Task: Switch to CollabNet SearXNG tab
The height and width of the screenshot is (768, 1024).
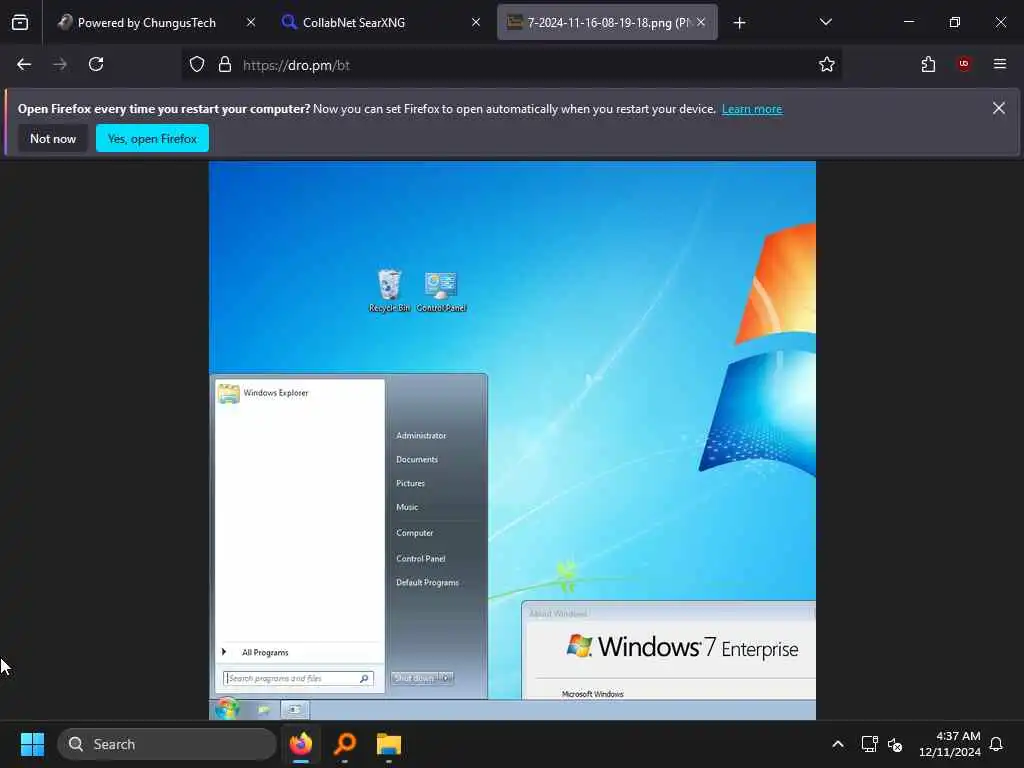Action: coord(381,23)
